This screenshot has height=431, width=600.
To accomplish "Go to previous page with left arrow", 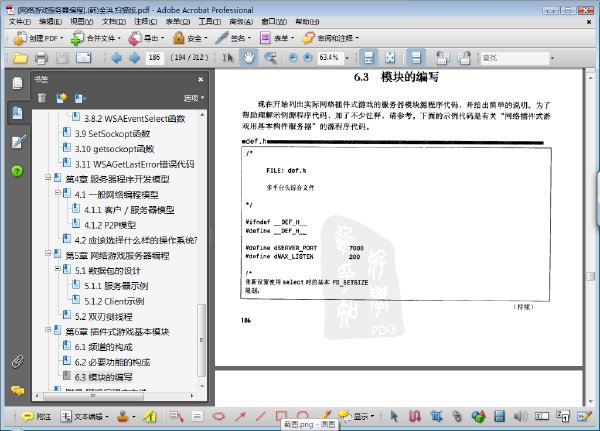I will [116, 58].
